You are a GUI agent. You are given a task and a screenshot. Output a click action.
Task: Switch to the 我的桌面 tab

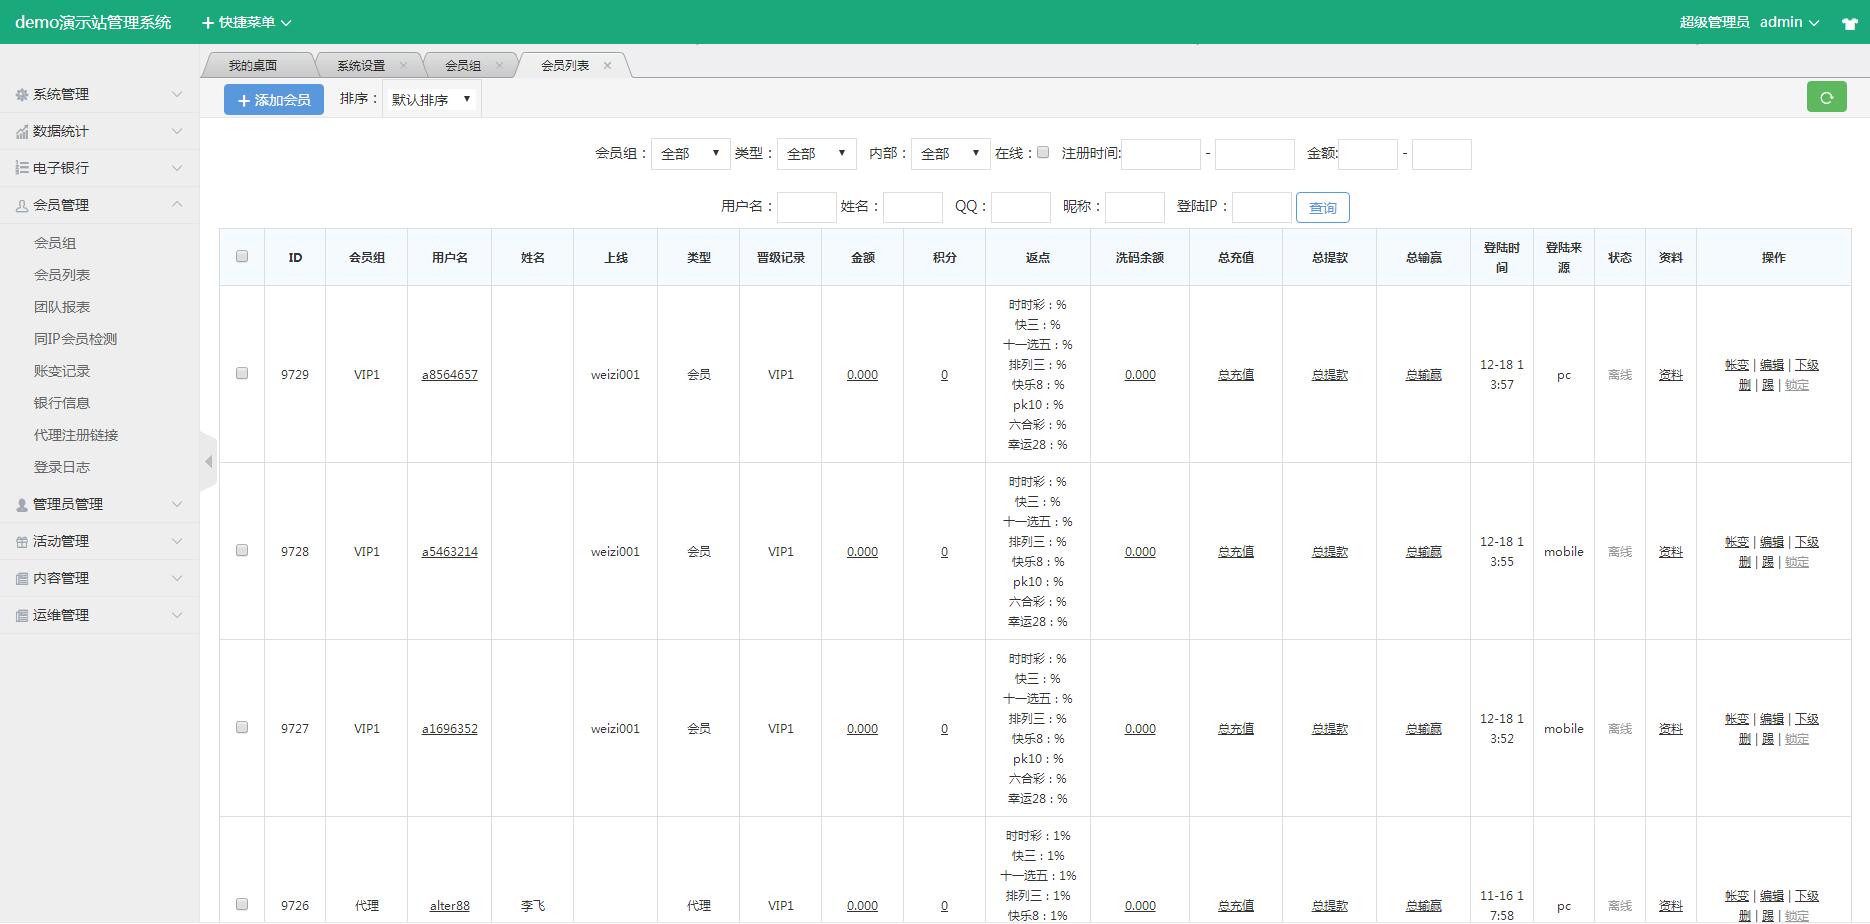tap(253, 65)
